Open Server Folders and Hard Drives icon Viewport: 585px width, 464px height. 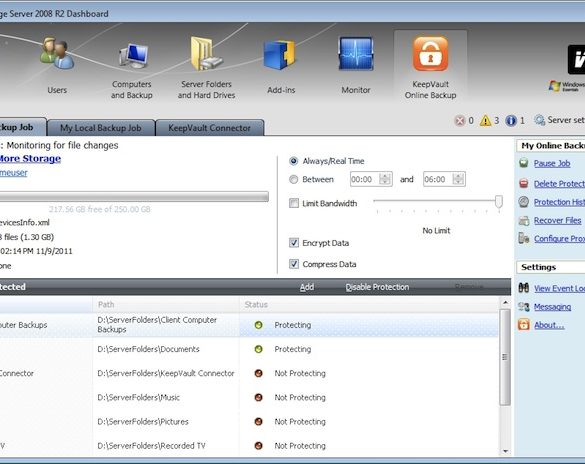[x=206, y=53]
